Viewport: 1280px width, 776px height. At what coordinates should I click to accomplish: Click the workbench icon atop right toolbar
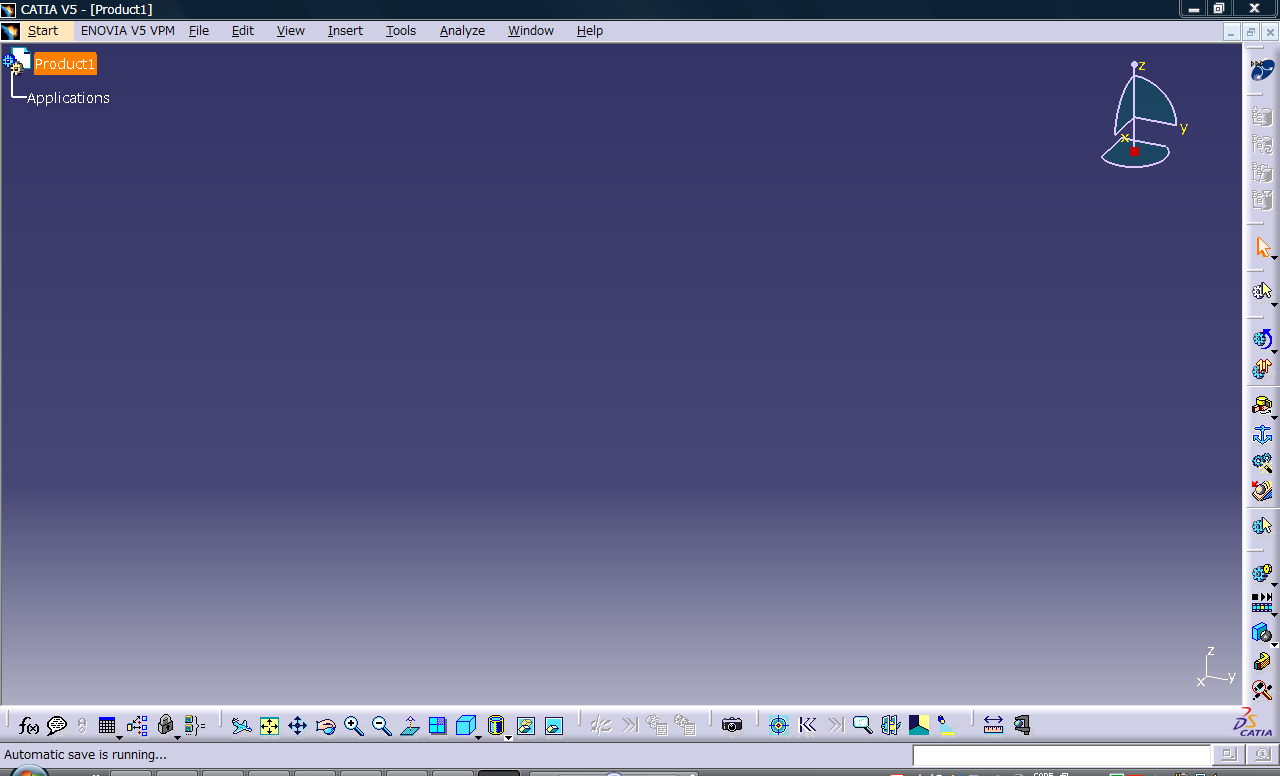point(1262,70)
